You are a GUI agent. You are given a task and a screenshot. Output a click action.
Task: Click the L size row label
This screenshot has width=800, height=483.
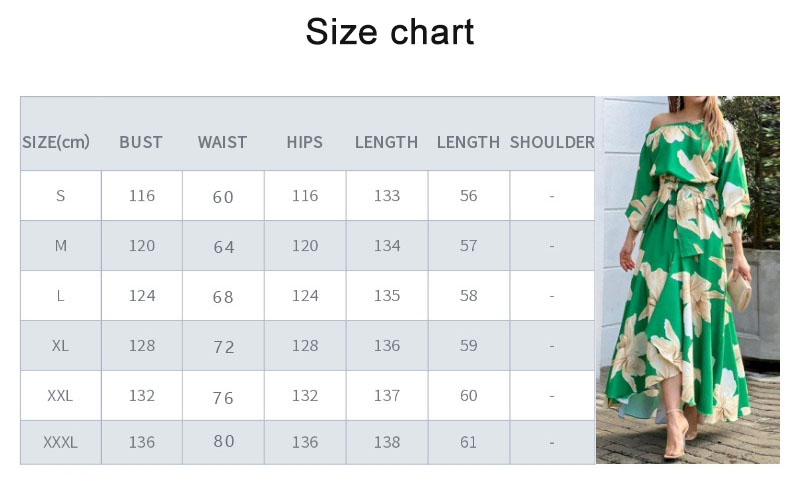(x=61, y=296)
